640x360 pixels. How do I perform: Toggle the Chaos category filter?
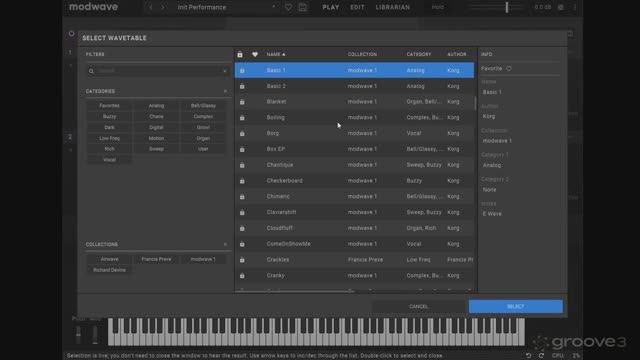click(156, 117)
